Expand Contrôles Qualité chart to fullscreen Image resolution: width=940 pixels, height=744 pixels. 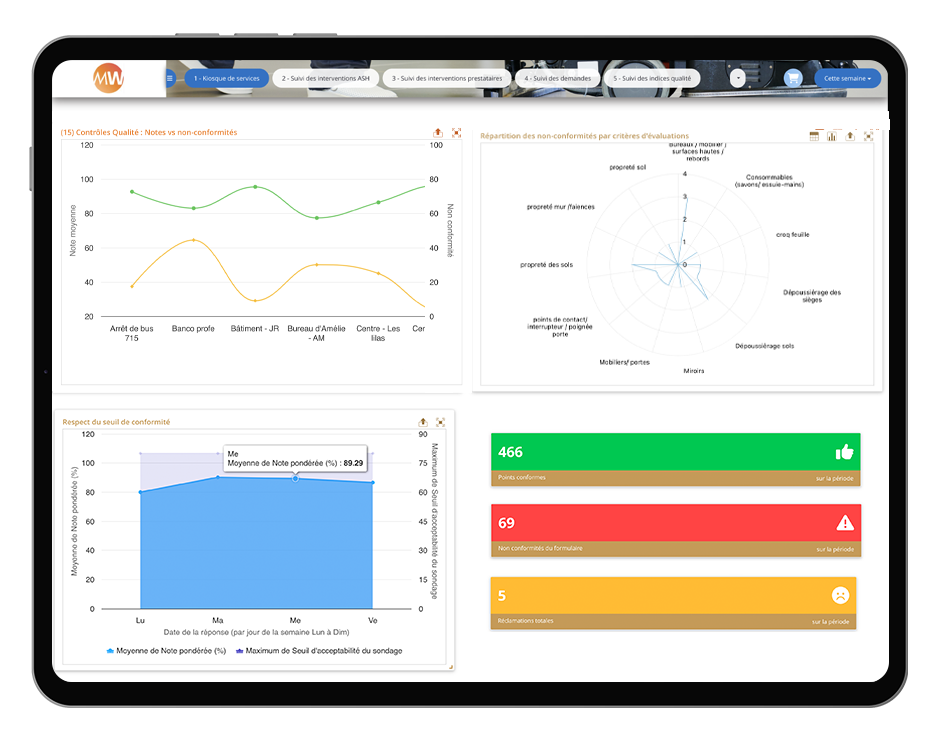tap(456, 132)
